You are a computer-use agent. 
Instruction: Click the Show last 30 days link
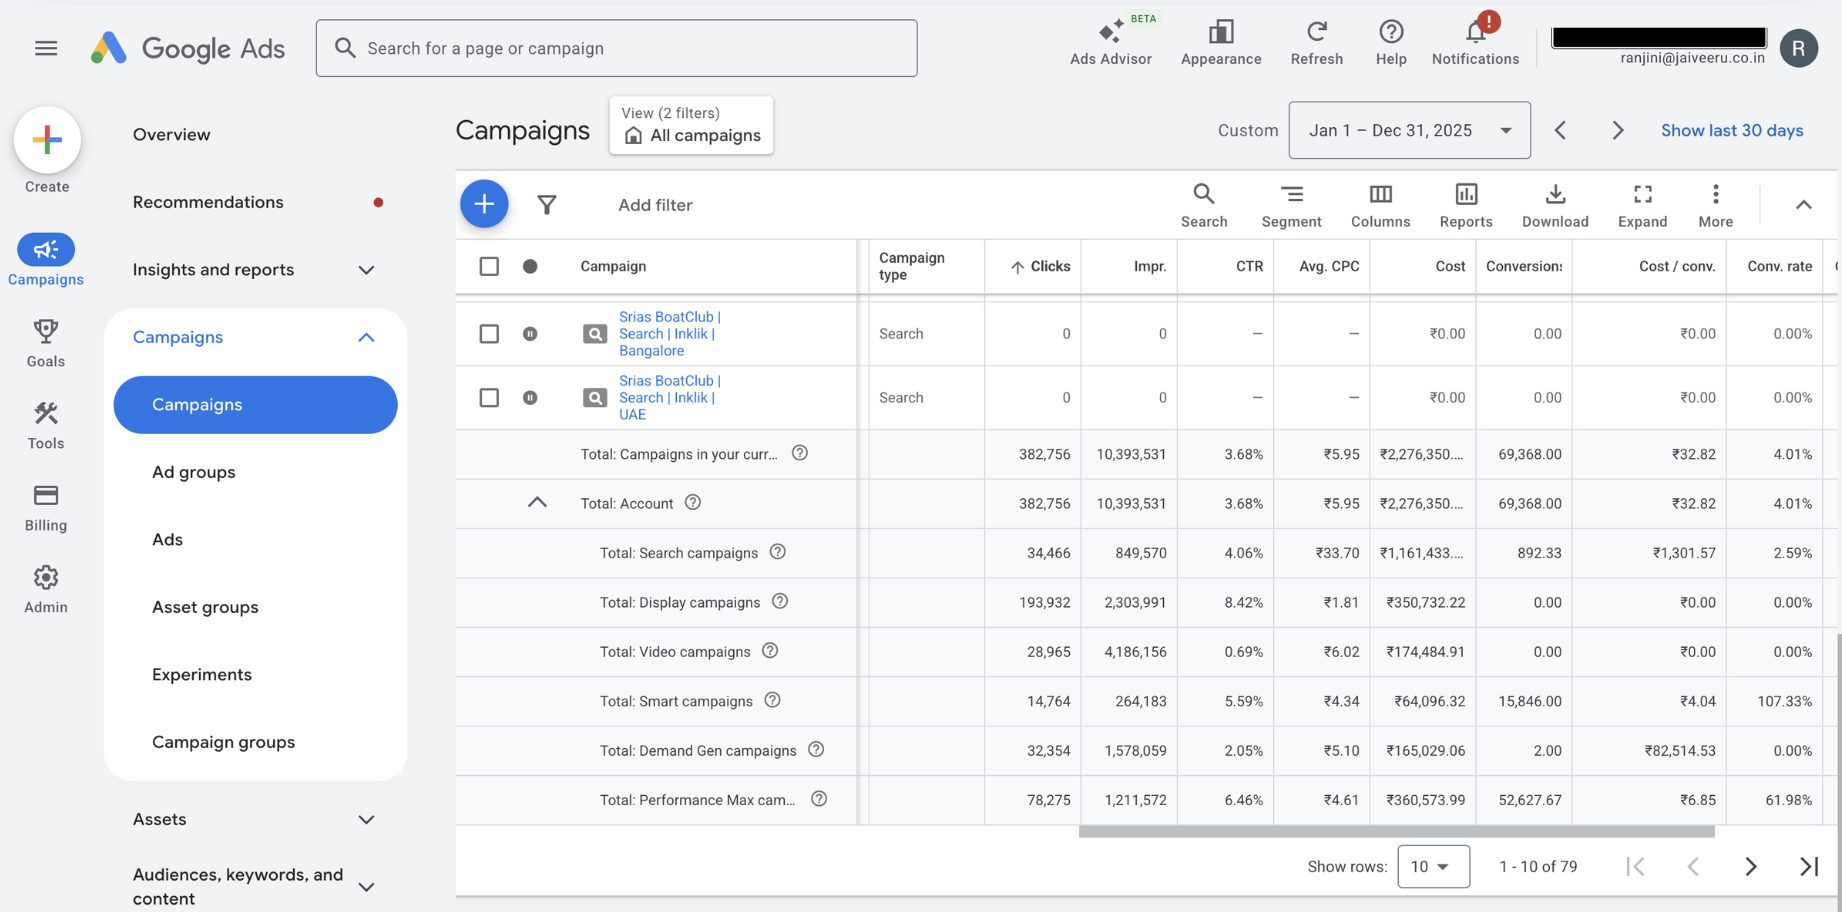pos(1731,130)
